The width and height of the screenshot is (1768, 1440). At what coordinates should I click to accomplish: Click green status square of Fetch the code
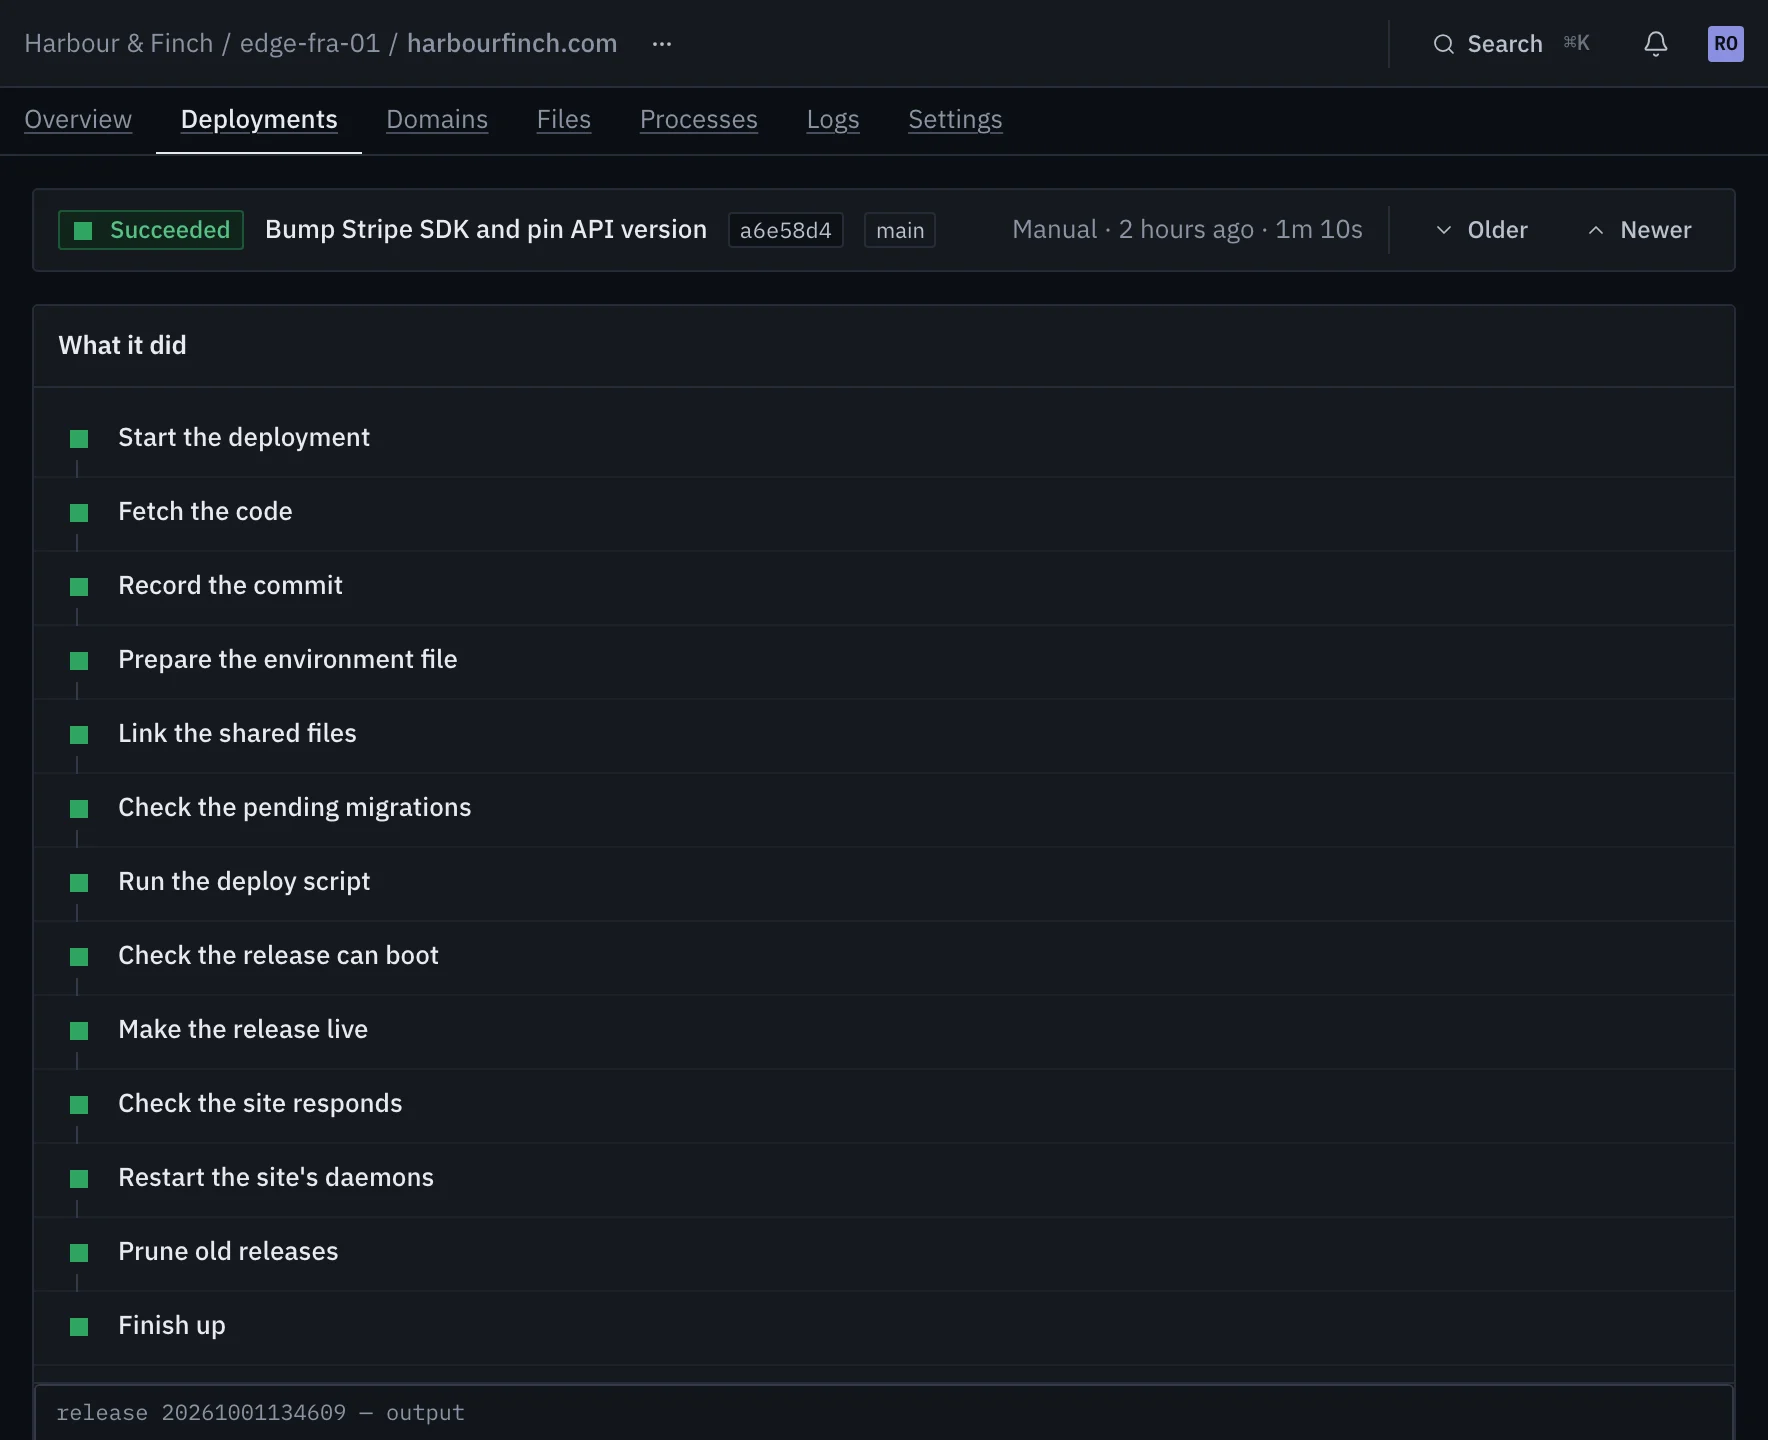coord(79,513)
